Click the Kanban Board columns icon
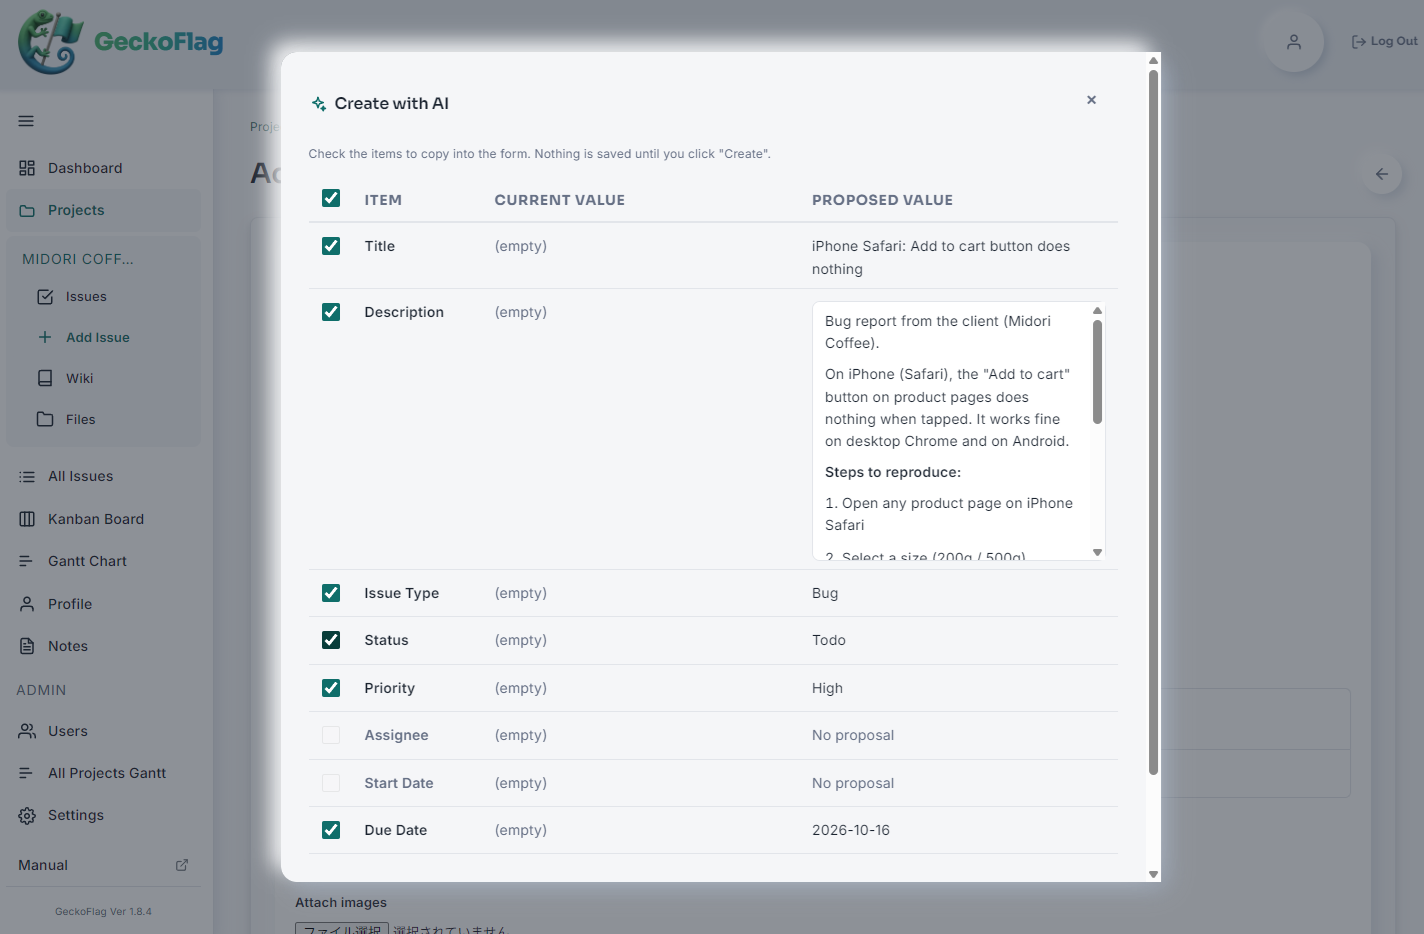The width and height of the screenshot is (1424, 934). pyautogui.click(x=27, y=519)
